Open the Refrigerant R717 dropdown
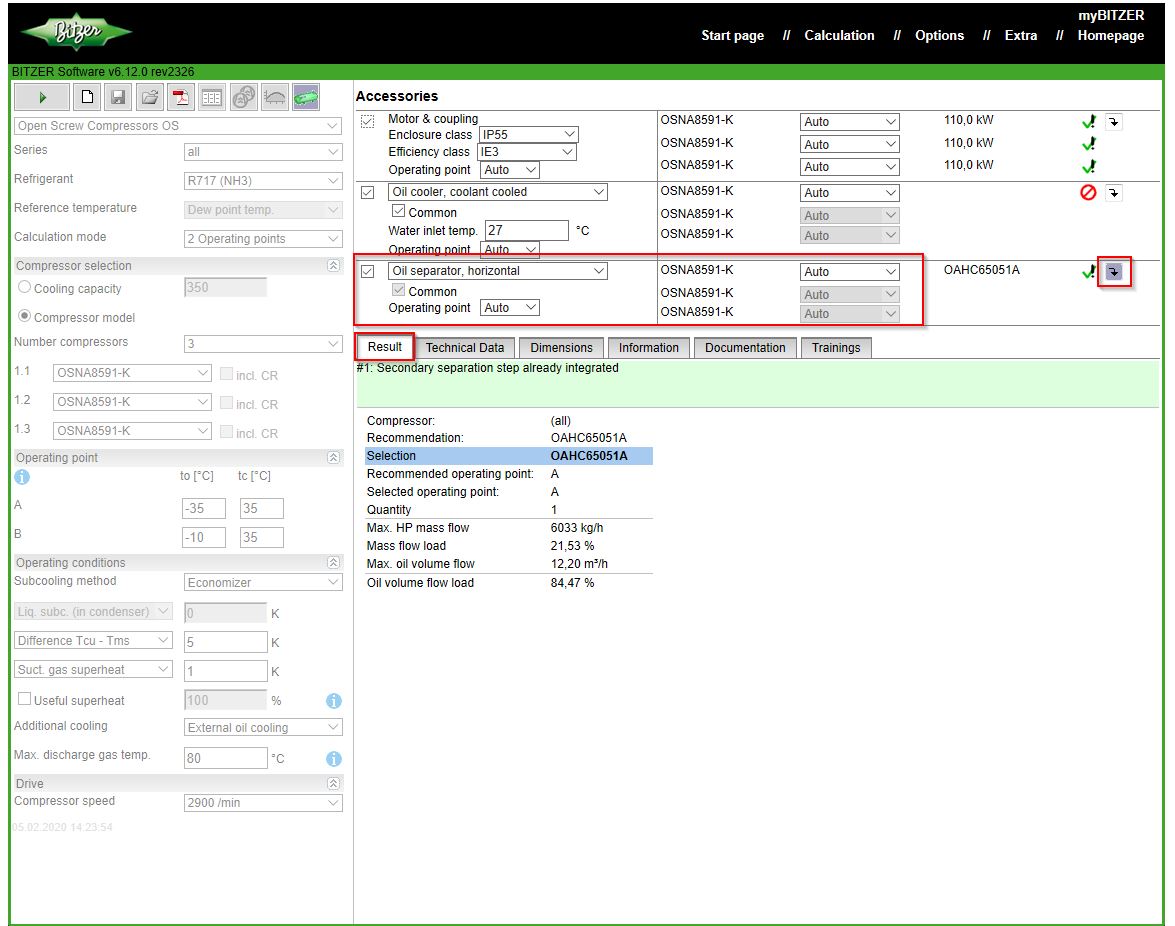This screenshot has height=926, width=1175. (x=263, y=181)
